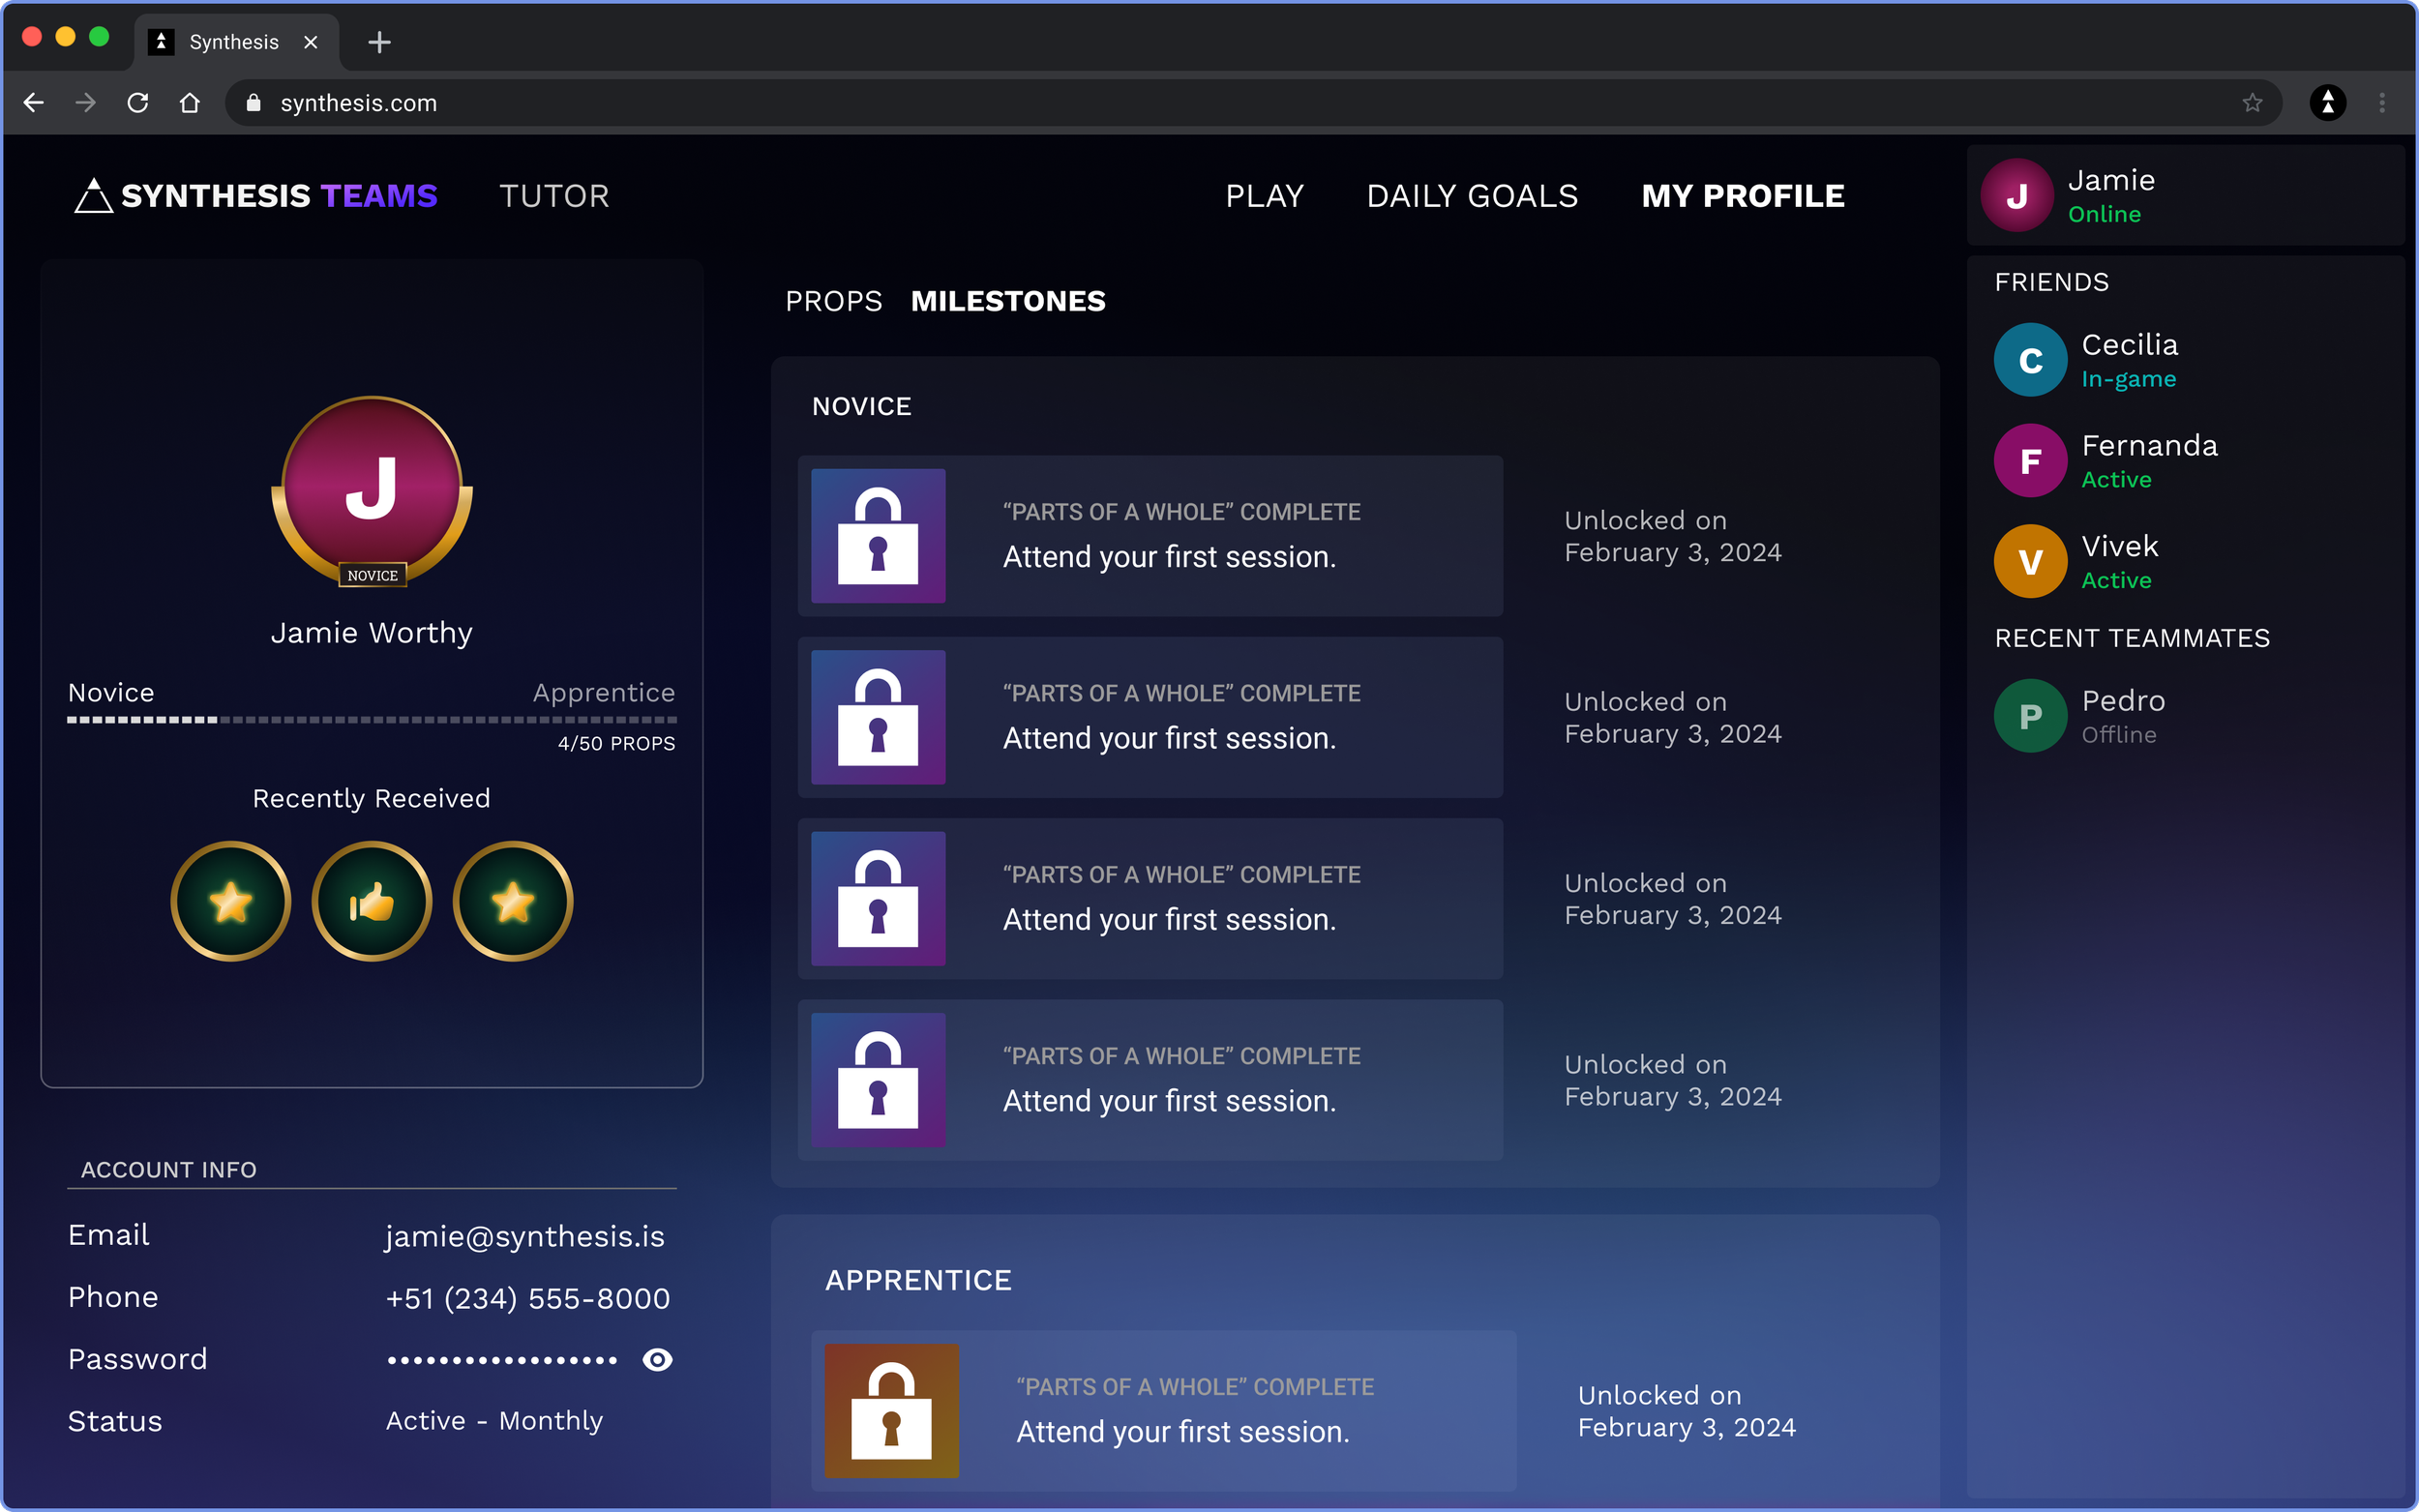
Task: Click the Apprentice milestone 'Attend your first session.'
Action: [x=1183, y=1432]
